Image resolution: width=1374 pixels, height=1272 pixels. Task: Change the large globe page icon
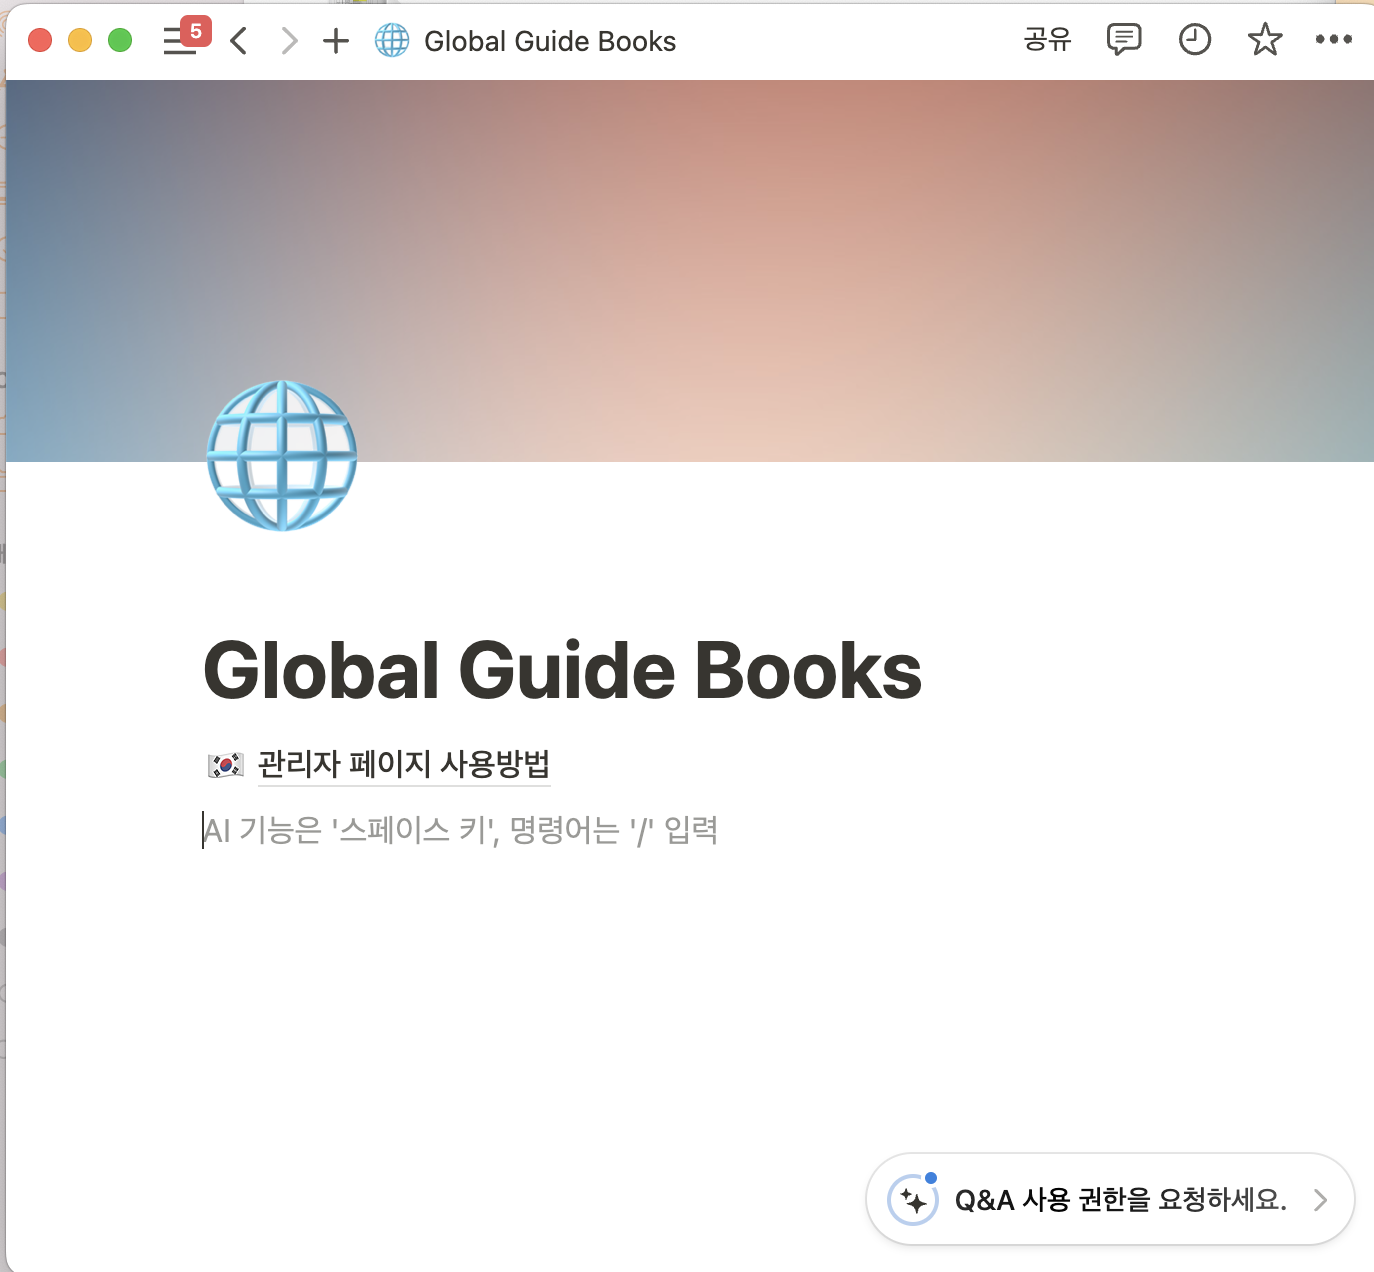point(282,455)
